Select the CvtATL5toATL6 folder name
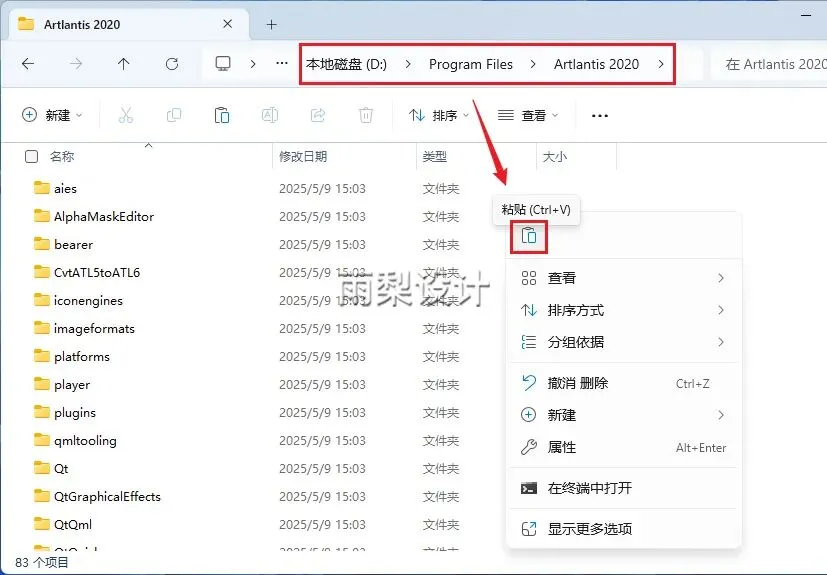Screen dimensions: 827x575 (97, 272)
